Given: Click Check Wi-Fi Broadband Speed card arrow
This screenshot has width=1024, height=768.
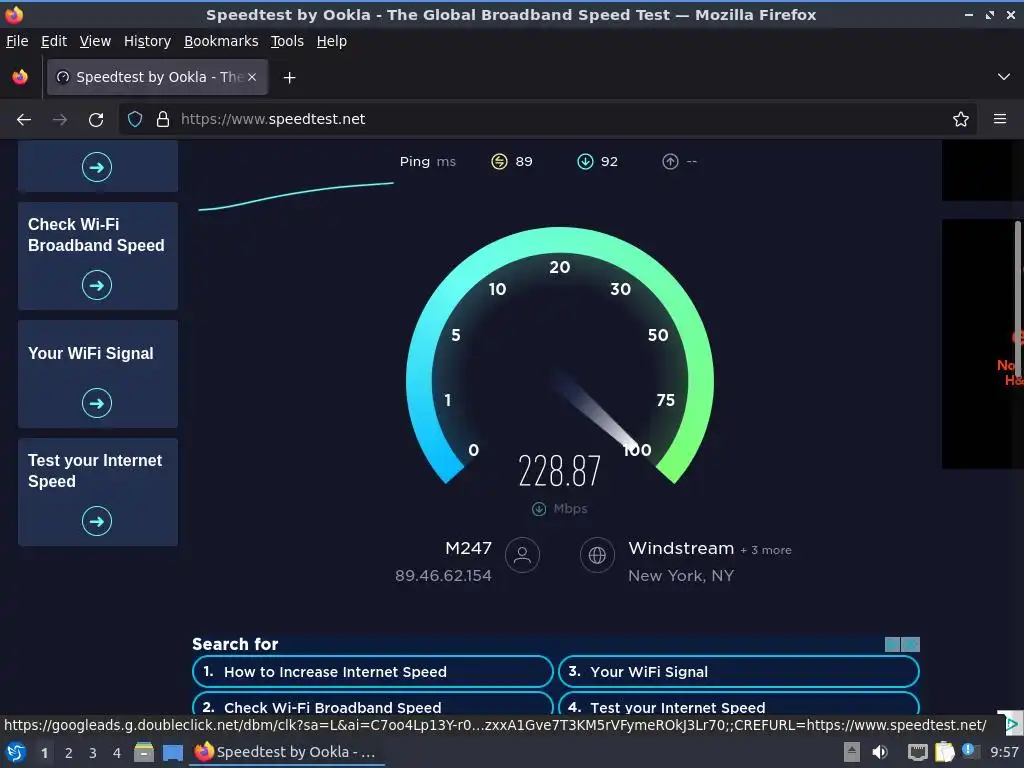Looking at the screenshot, I should 97,285.
